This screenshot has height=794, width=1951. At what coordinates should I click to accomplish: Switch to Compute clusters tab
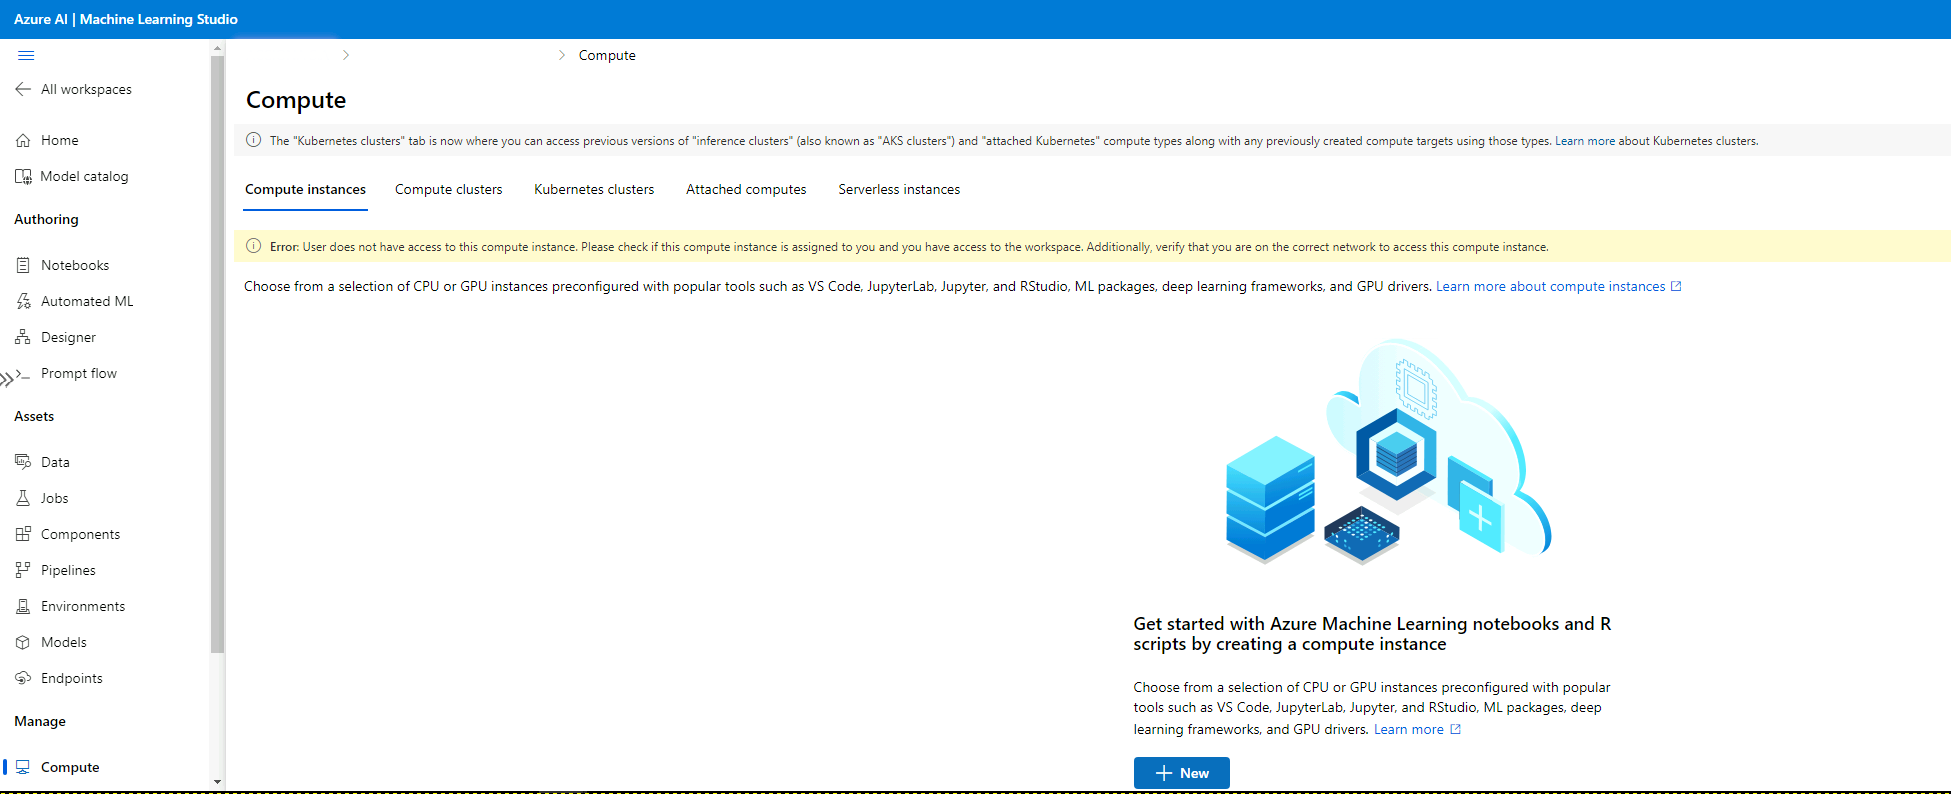point(448,190)
